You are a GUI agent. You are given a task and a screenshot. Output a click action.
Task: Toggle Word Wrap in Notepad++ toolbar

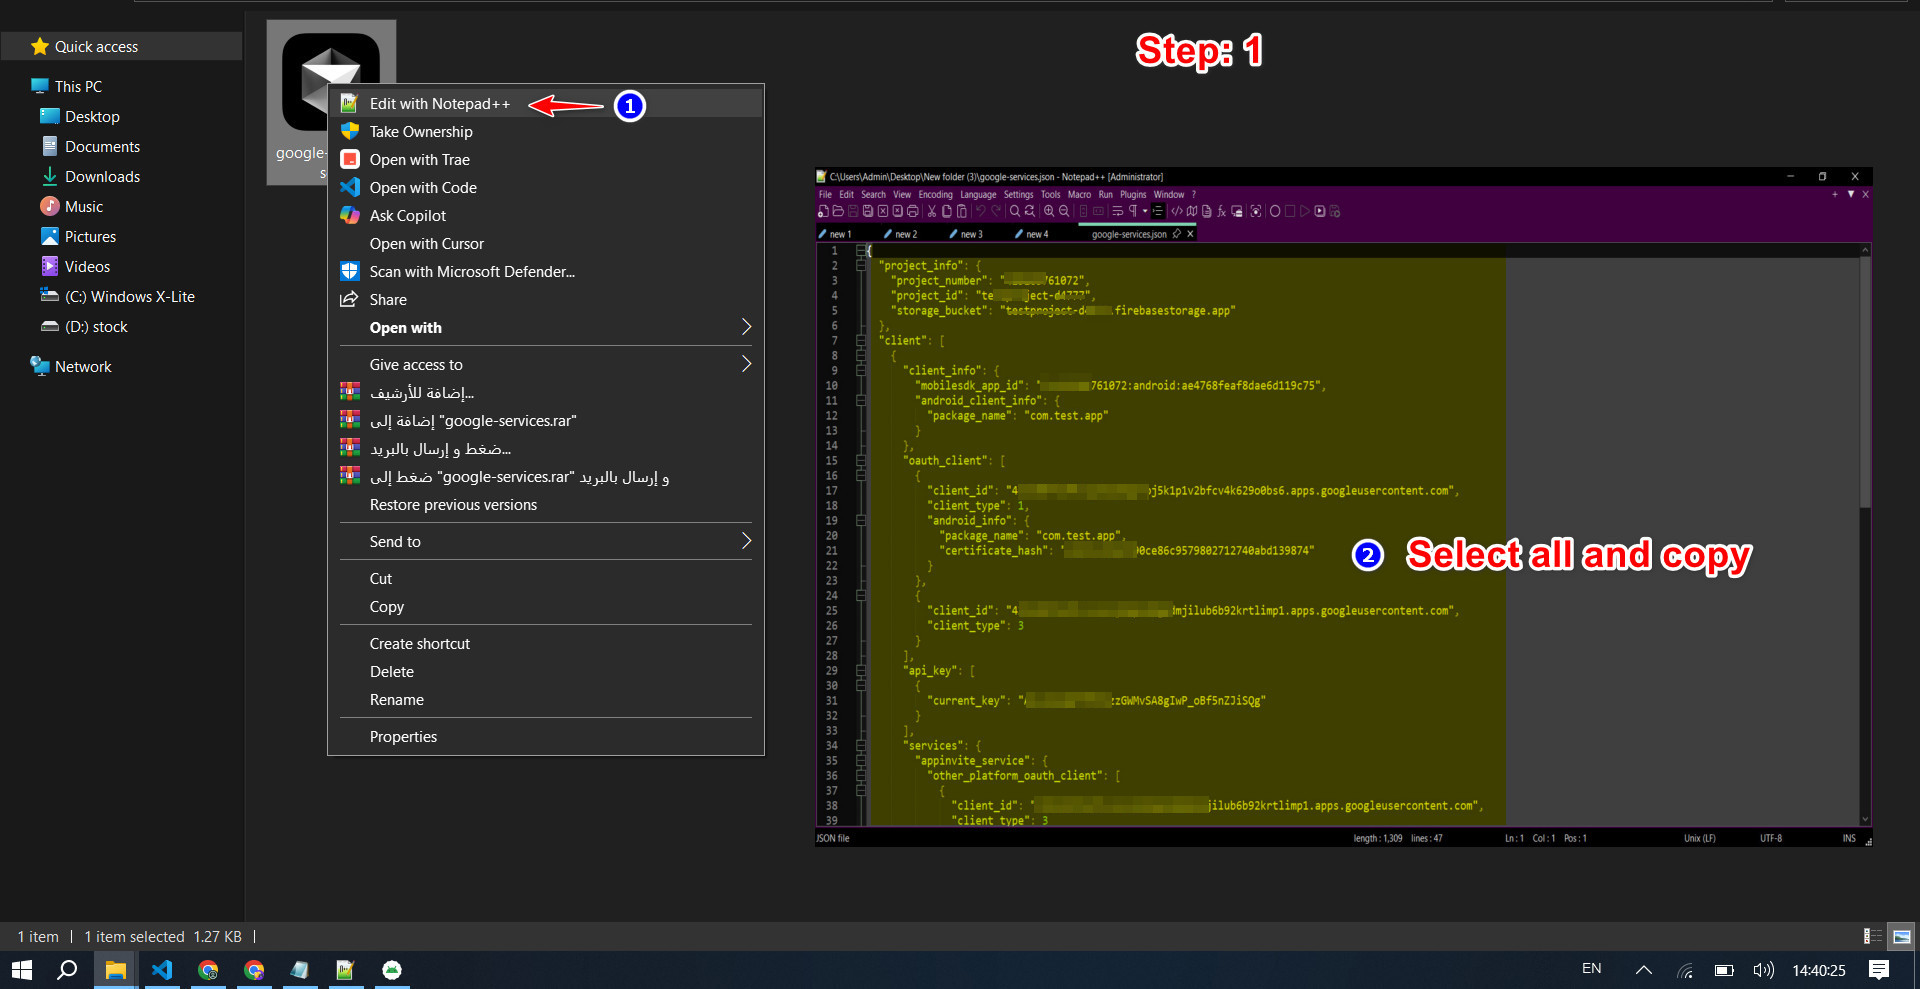coord(1117,211)
